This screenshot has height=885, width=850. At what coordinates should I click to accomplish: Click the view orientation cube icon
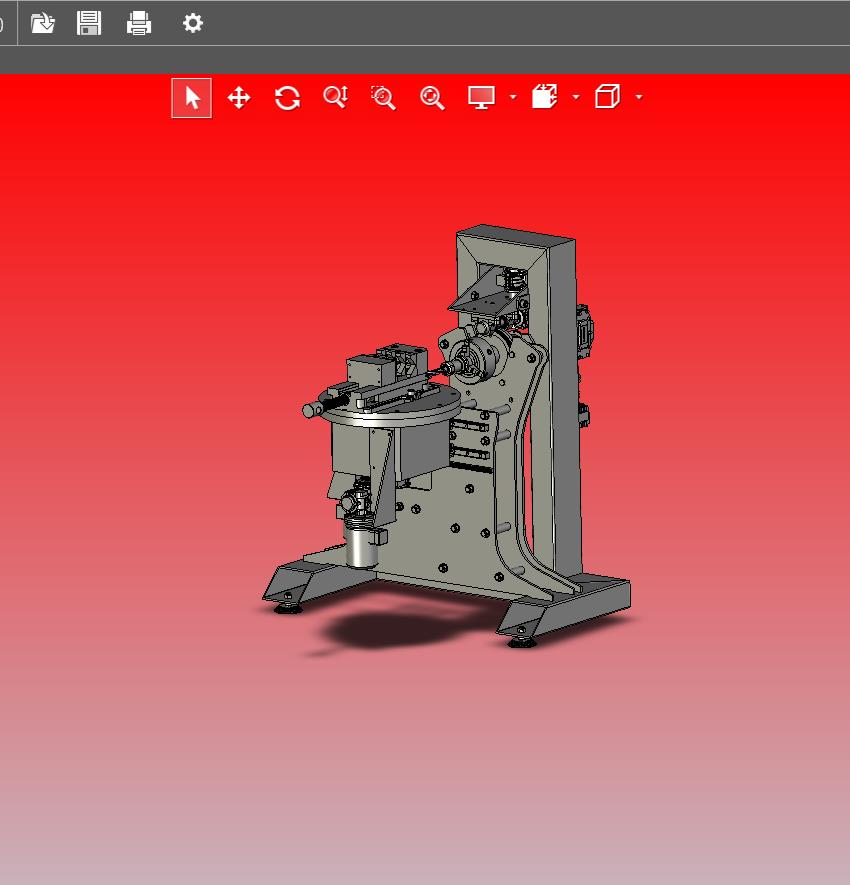[607, 97]
